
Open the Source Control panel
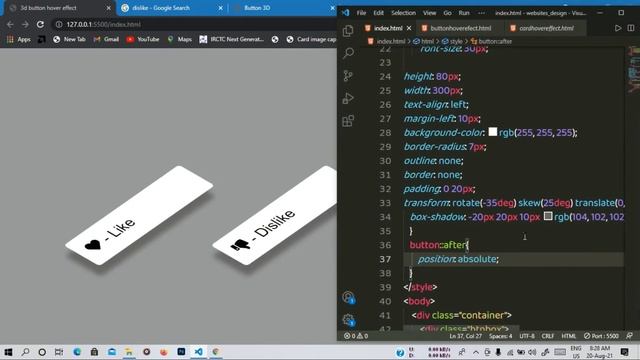[x=348, y=76]
